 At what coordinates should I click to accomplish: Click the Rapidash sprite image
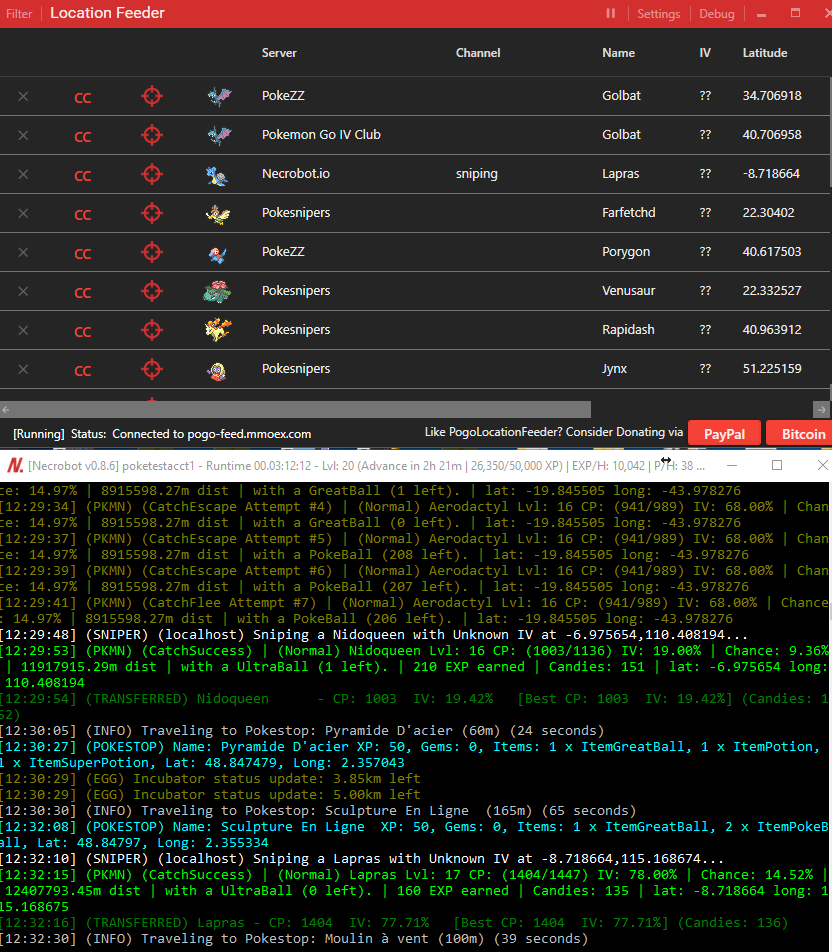pyautogui.click(x=218, y=330)
